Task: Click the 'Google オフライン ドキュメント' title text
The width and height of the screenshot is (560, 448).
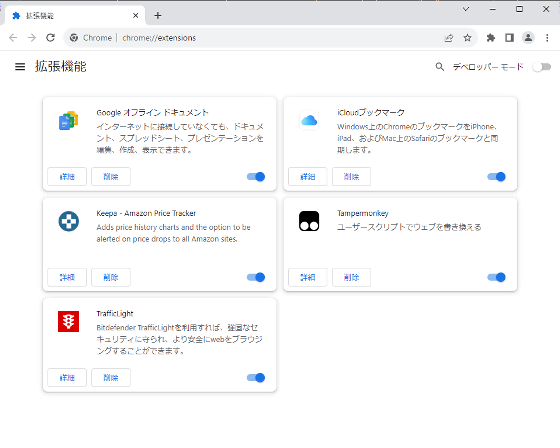Action: pyautogui.click(x=152, y=113)
